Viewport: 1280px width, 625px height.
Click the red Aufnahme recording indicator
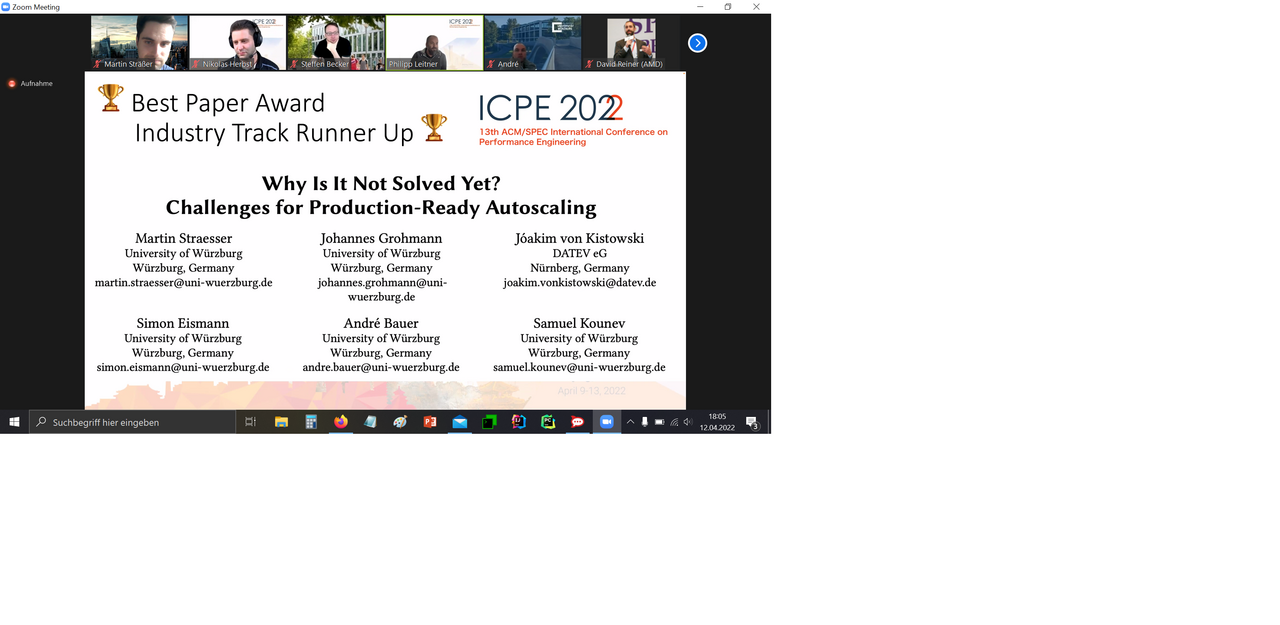(12, 84)
